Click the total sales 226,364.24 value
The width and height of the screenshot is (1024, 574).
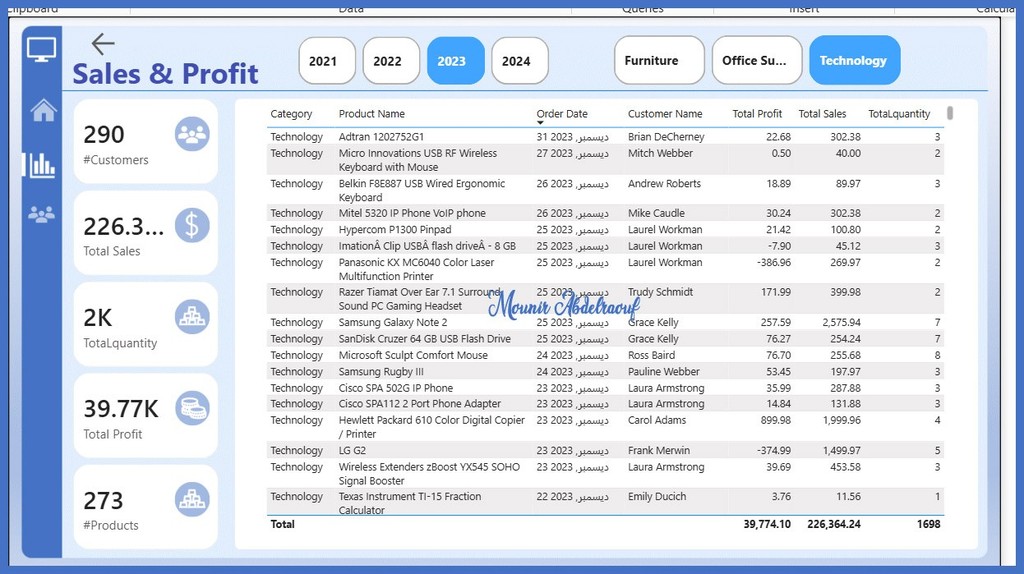833,524
